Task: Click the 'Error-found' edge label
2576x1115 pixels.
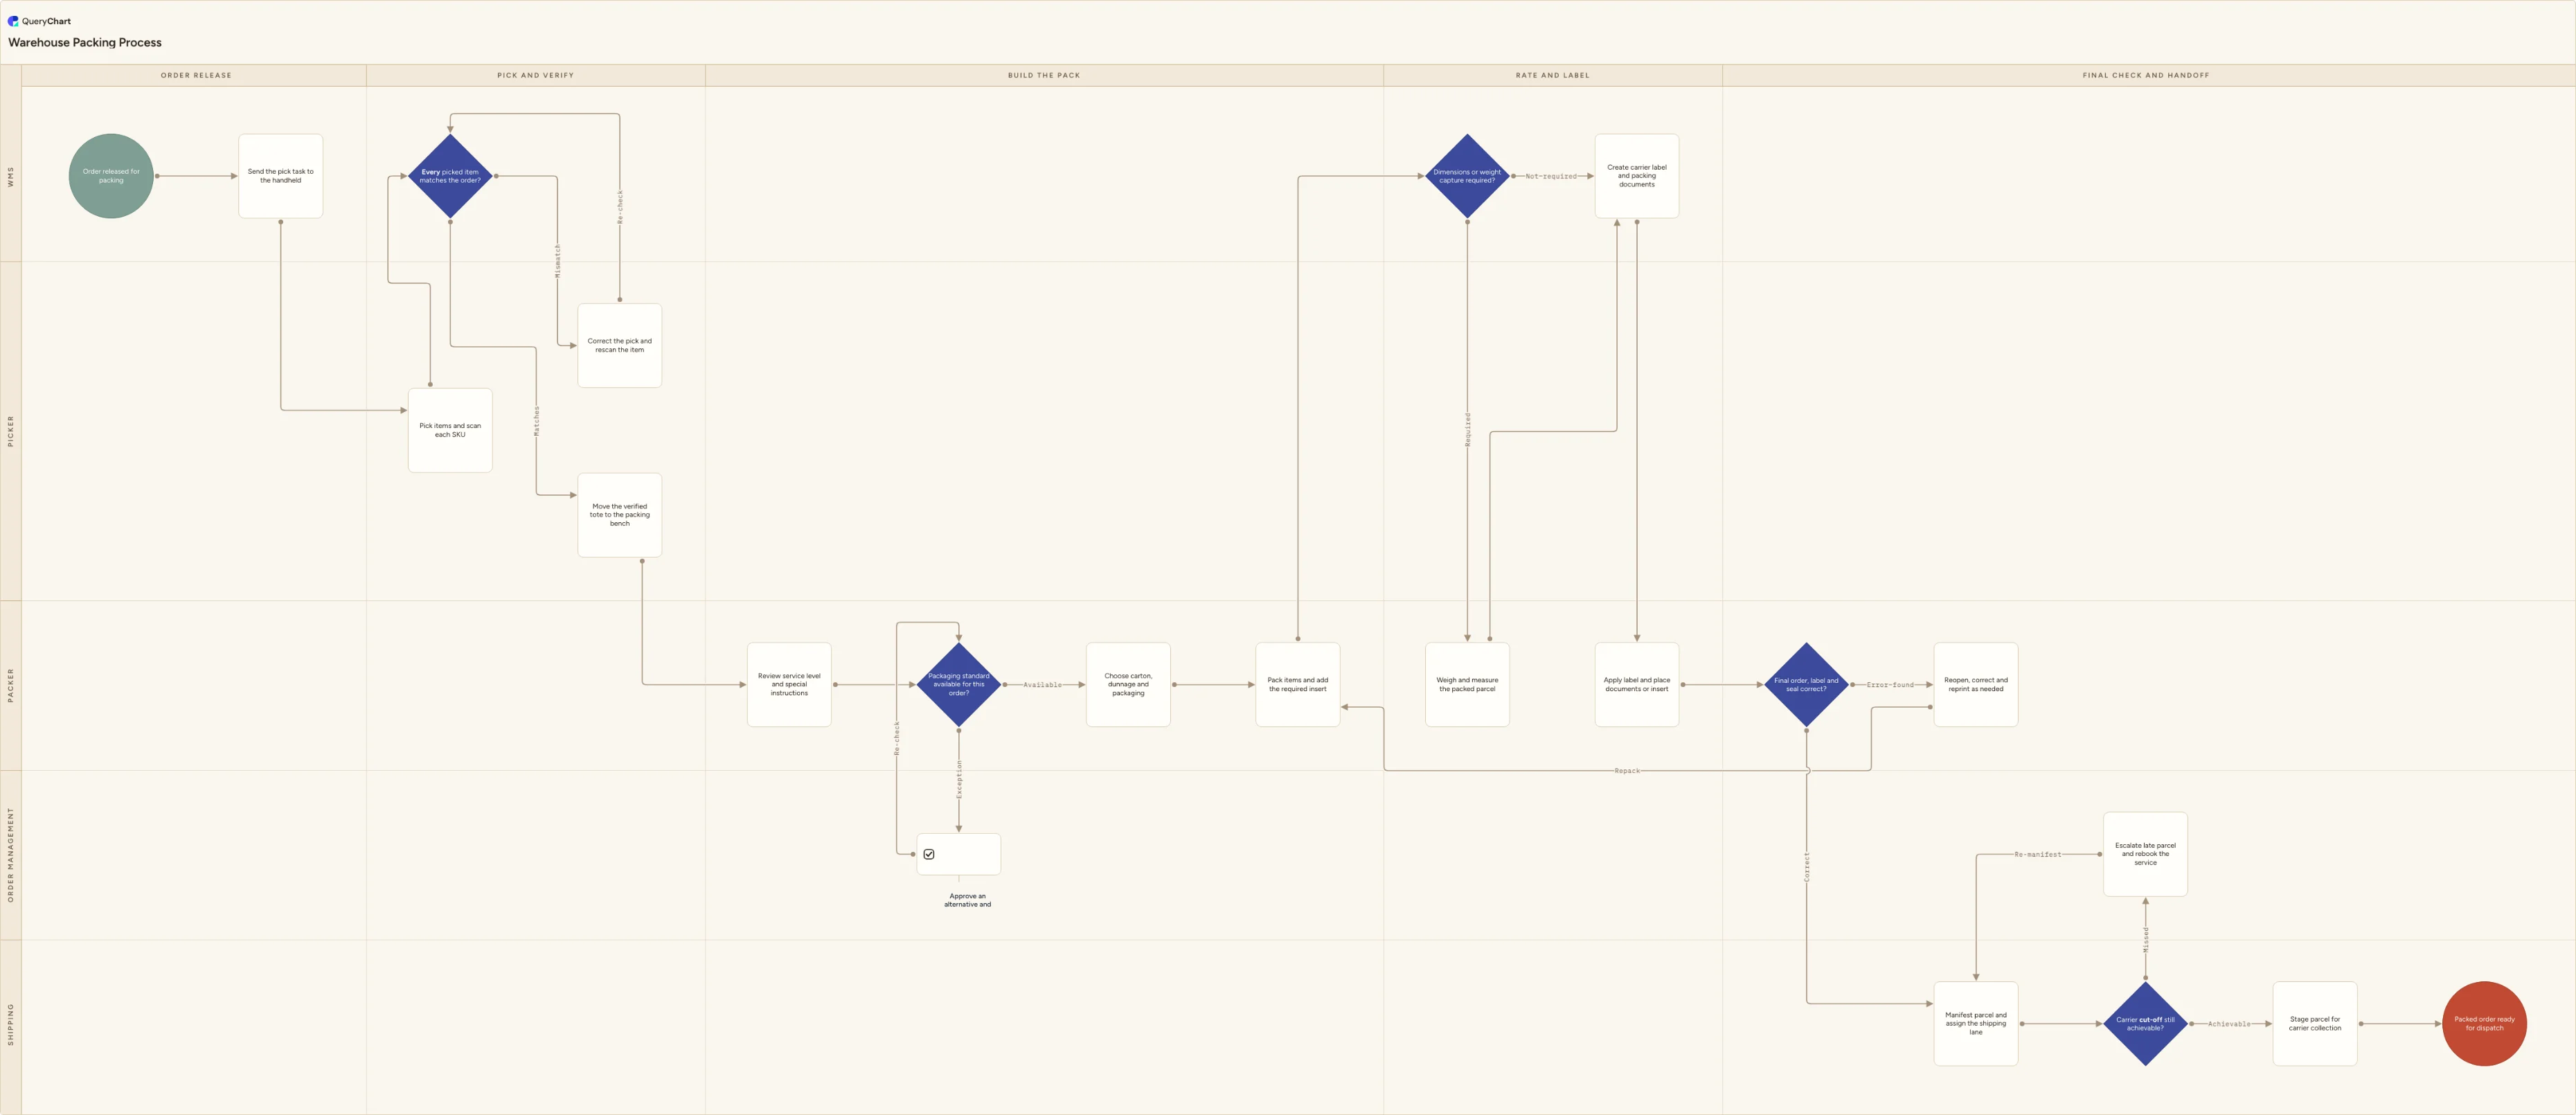Action: tap(1890, 685)
